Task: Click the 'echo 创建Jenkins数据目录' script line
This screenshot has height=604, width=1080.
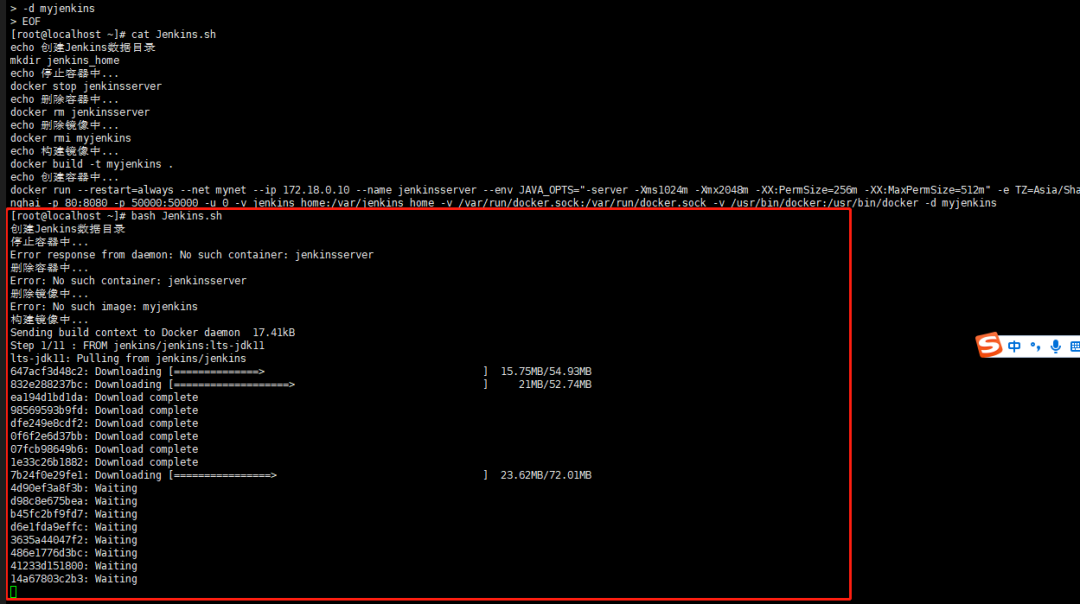Action: [83, 48]
